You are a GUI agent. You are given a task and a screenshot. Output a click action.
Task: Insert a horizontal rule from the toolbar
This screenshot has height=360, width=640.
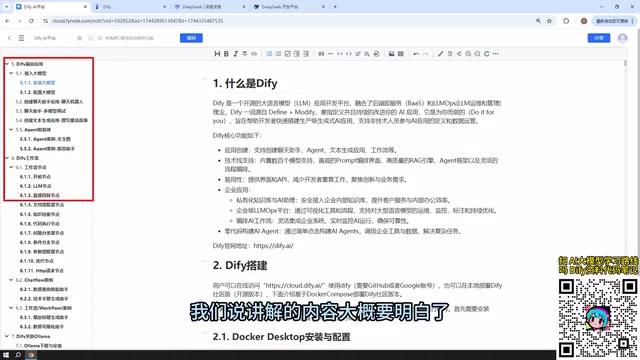pos(330,54)
